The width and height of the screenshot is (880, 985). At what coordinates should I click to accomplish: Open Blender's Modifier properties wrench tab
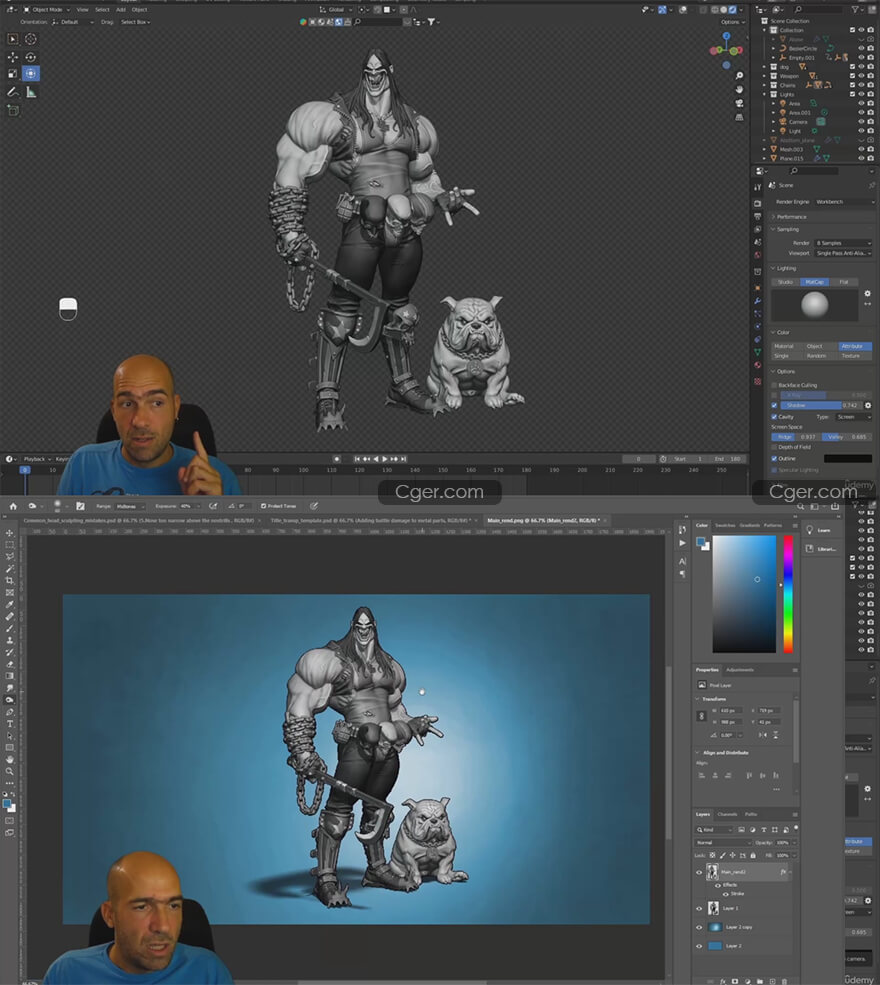[x=758, y=301]
